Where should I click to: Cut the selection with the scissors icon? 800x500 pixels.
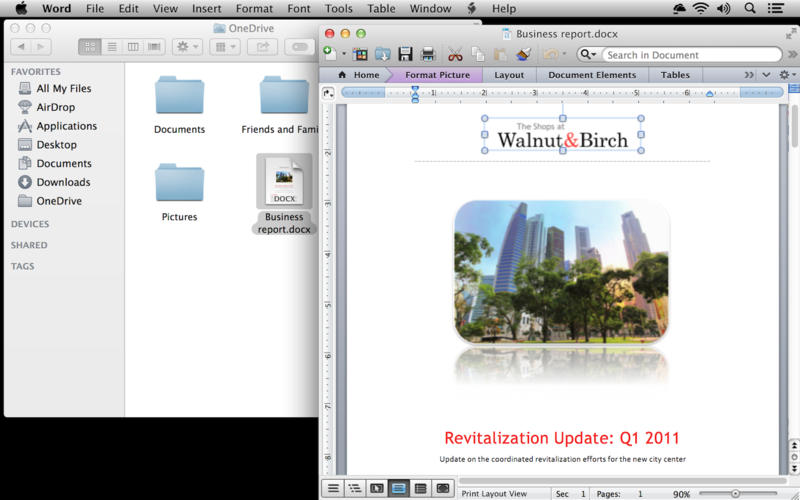tap(455, 54)
